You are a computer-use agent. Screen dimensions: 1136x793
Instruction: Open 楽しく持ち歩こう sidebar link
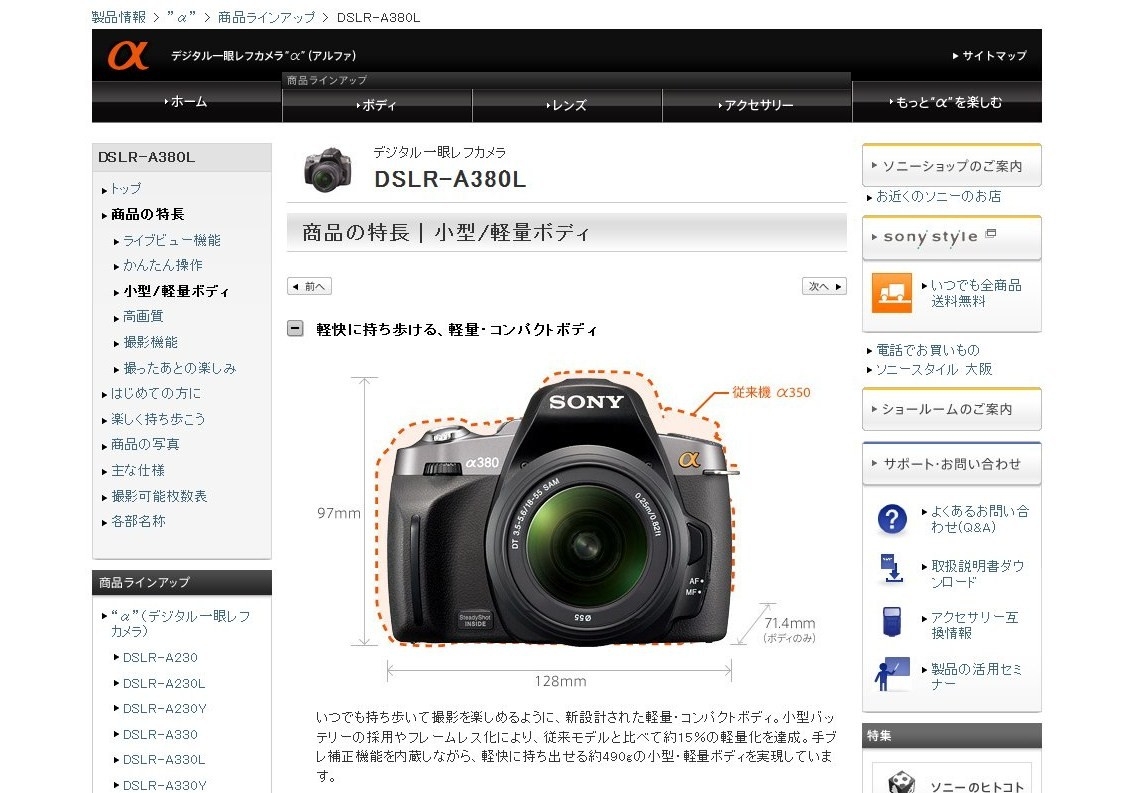(157, 419)
